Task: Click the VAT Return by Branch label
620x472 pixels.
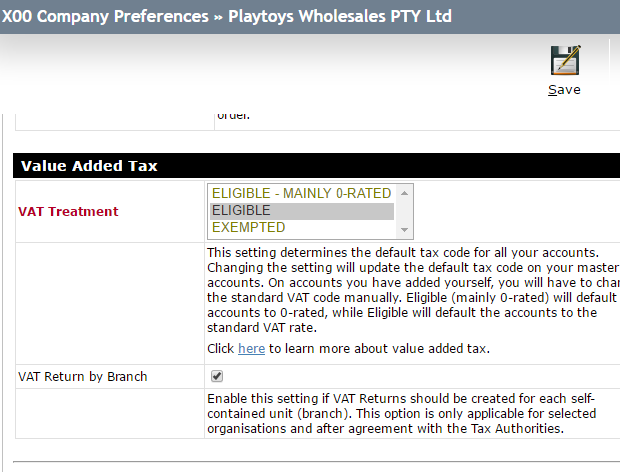Action: [83, 376]
